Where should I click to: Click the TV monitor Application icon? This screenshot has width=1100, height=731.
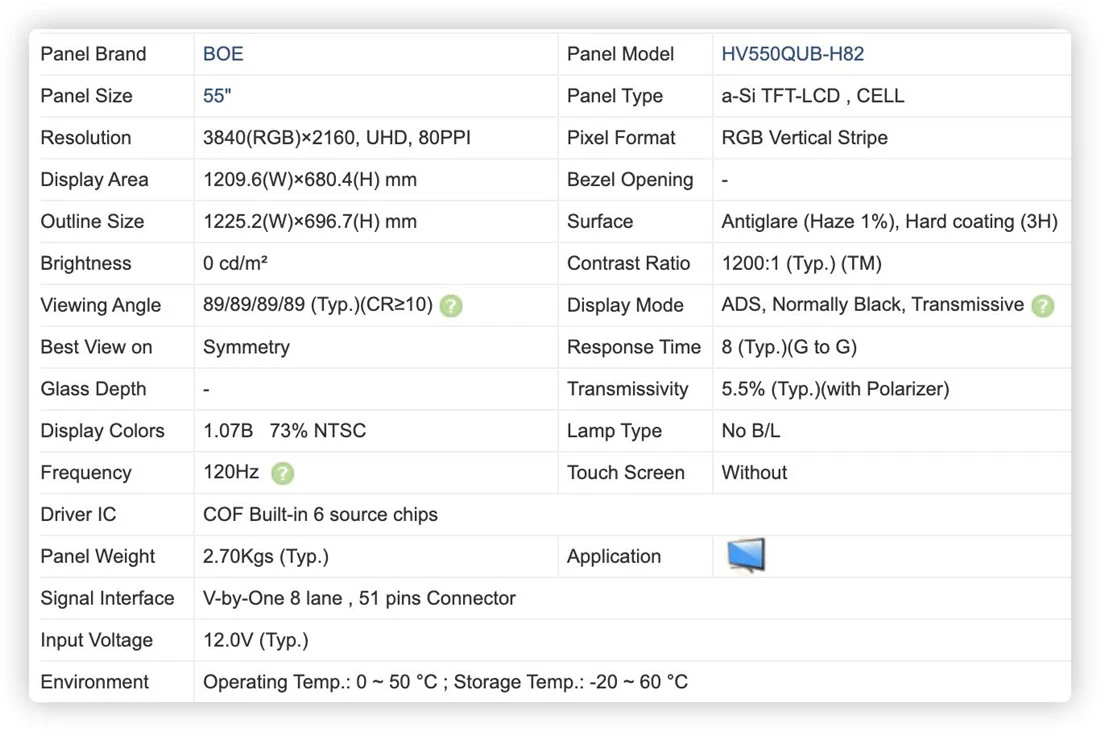[746, 556]
